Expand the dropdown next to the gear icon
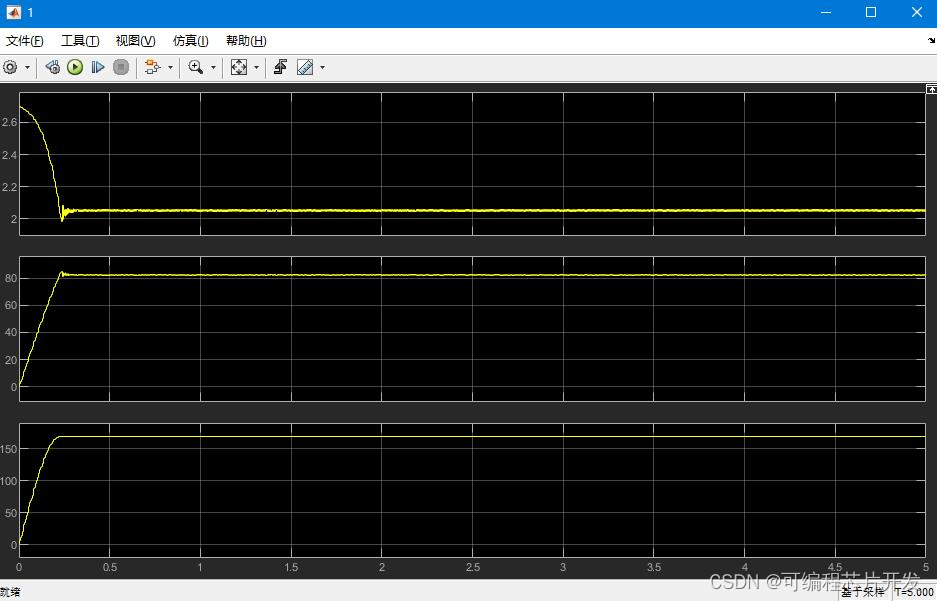The image size is (937, 601). point(27,68)
